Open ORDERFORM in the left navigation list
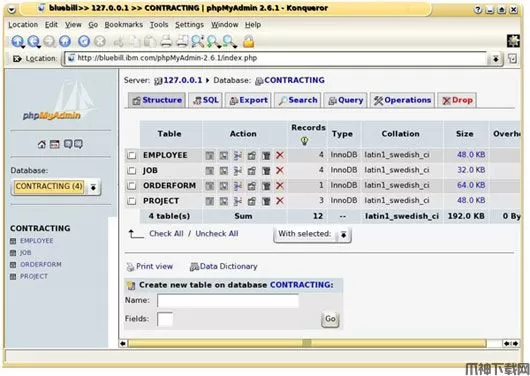Image resolution: width=530 pixels, height=376 pixels. point(41,264)
